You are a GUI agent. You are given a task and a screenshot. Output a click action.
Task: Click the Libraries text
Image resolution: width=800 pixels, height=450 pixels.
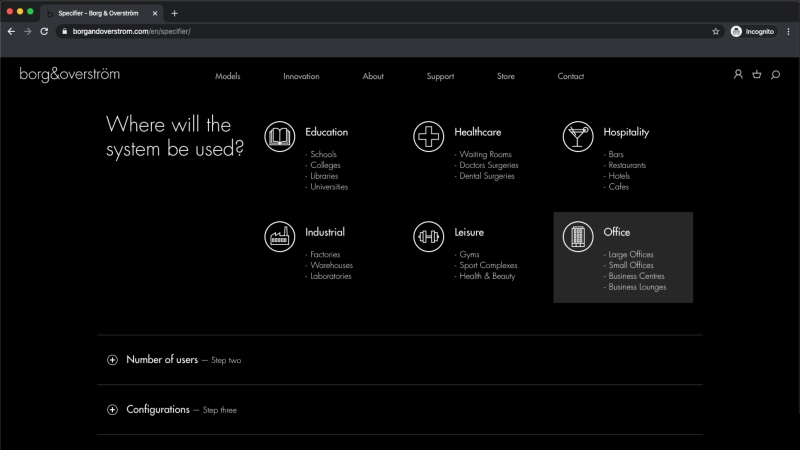[x=324, y=176]
